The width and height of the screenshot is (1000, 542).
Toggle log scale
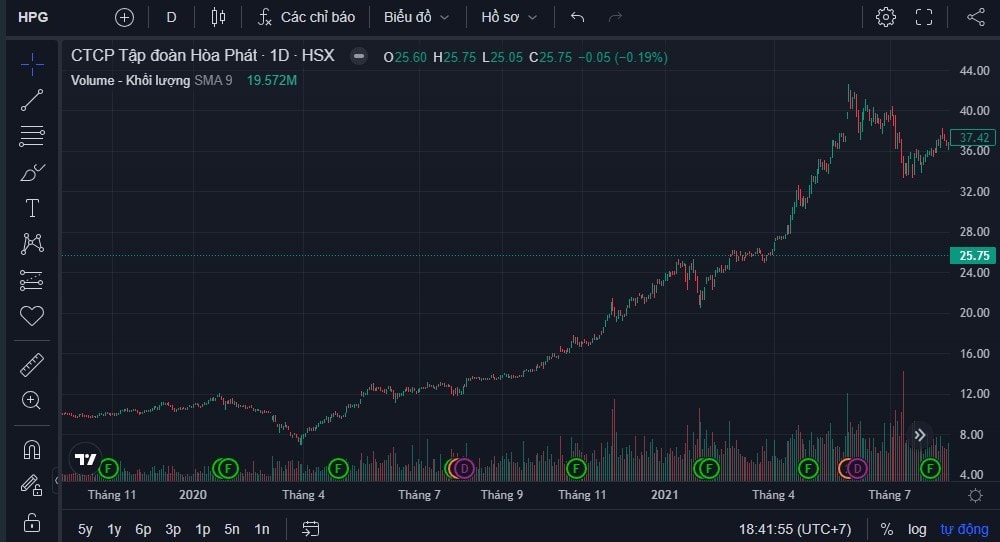click(x=917, y=529)
